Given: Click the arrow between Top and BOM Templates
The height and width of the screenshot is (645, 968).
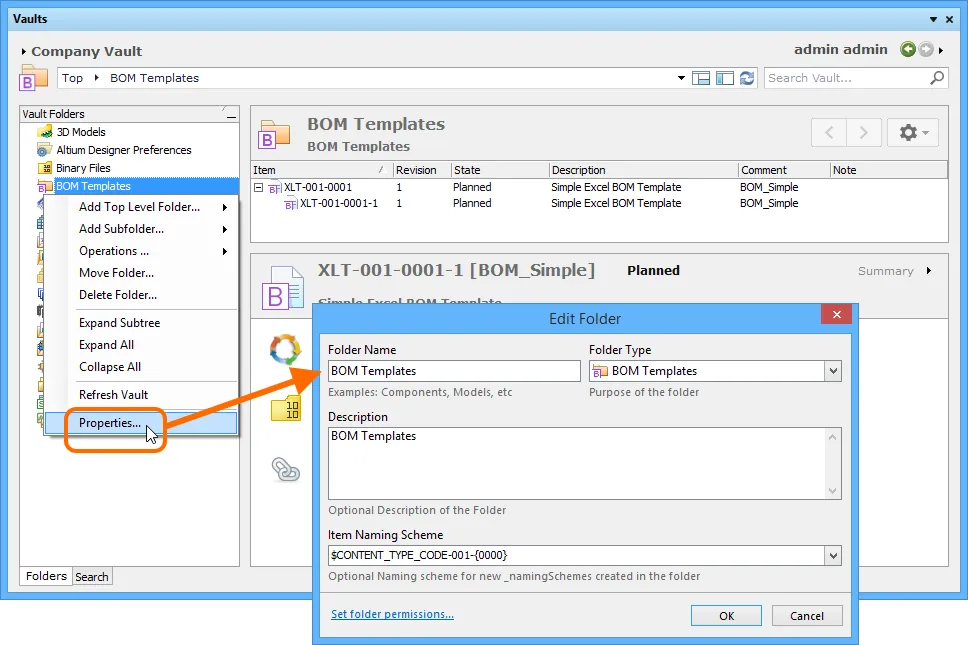Looking at the screenshot, I should point(96,78).
